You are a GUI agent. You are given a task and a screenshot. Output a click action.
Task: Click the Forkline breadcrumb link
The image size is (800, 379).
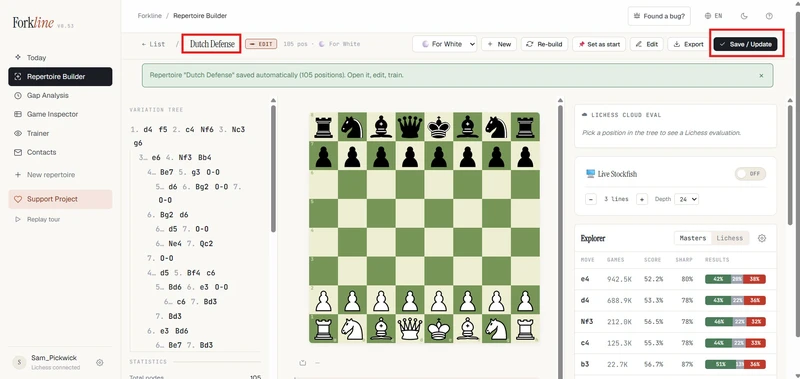click(x=149, y=16)
